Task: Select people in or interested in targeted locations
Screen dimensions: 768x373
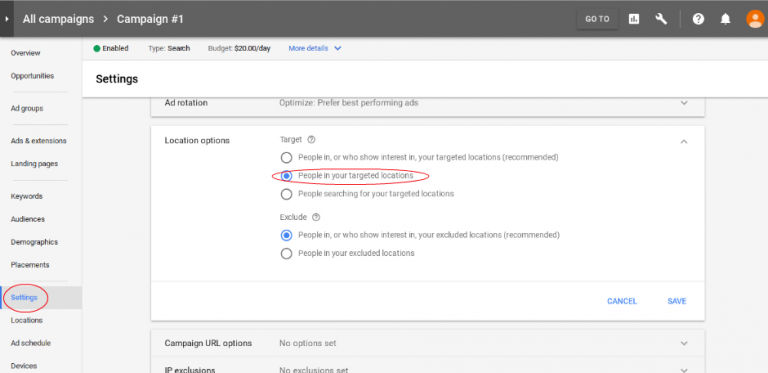Action: [x=287, y=158]
